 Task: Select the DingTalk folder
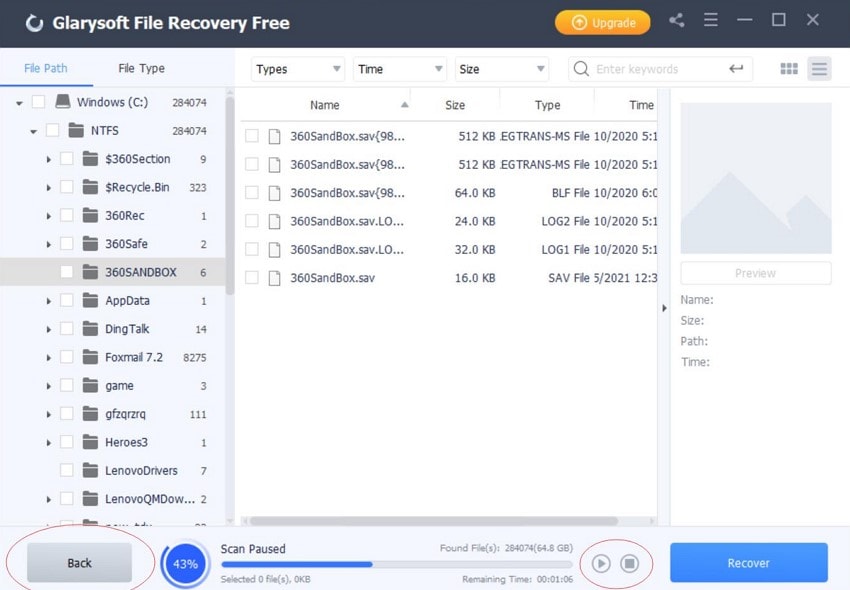point(127,329)
